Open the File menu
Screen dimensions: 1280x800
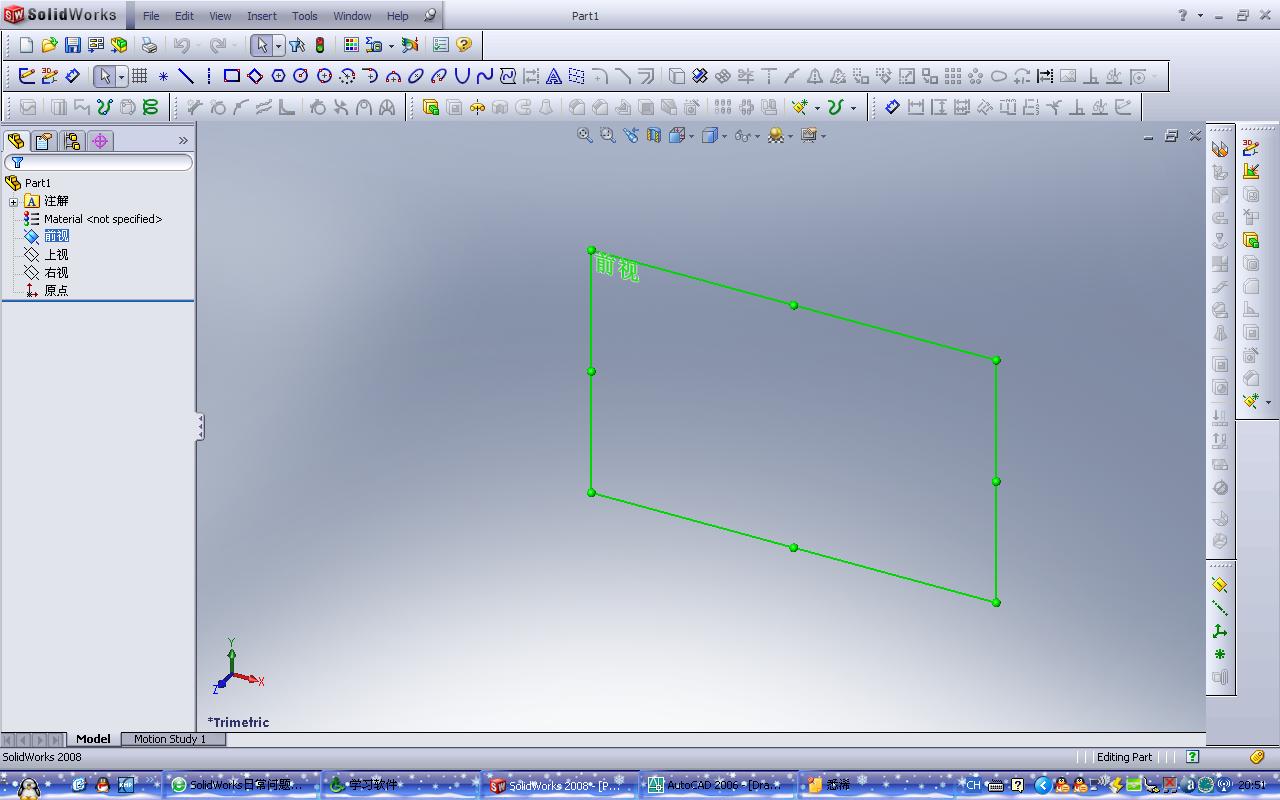coord(151,16)
